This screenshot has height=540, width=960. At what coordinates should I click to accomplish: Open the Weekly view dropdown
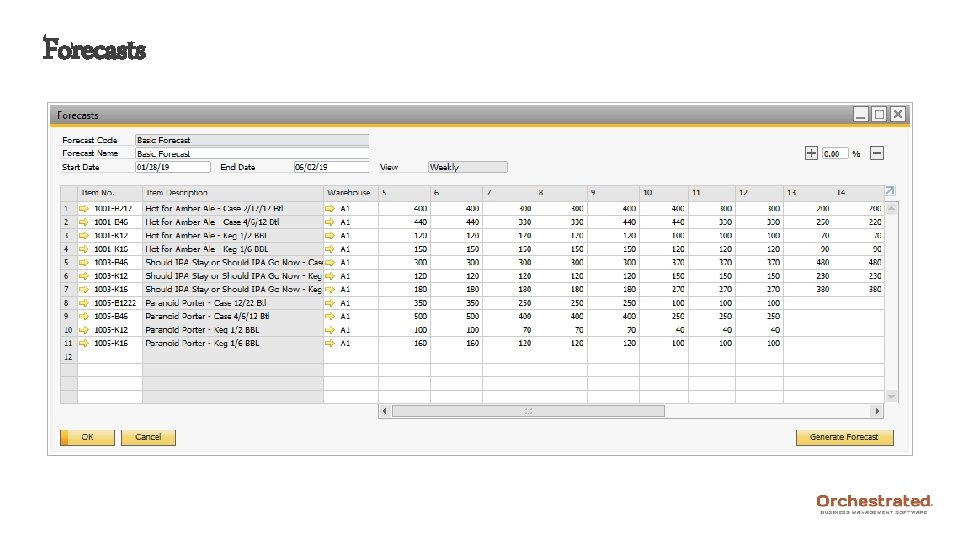click(468, 167)
